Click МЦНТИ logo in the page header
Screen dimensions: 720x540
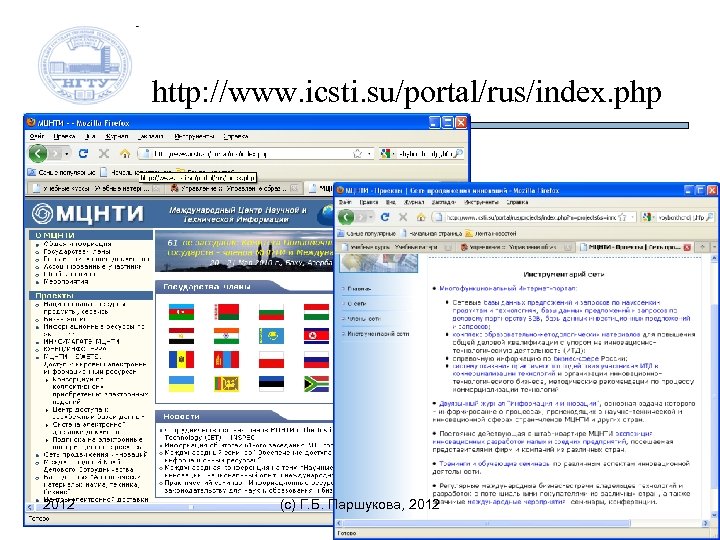pyautogui.click(x=88, y=214)
